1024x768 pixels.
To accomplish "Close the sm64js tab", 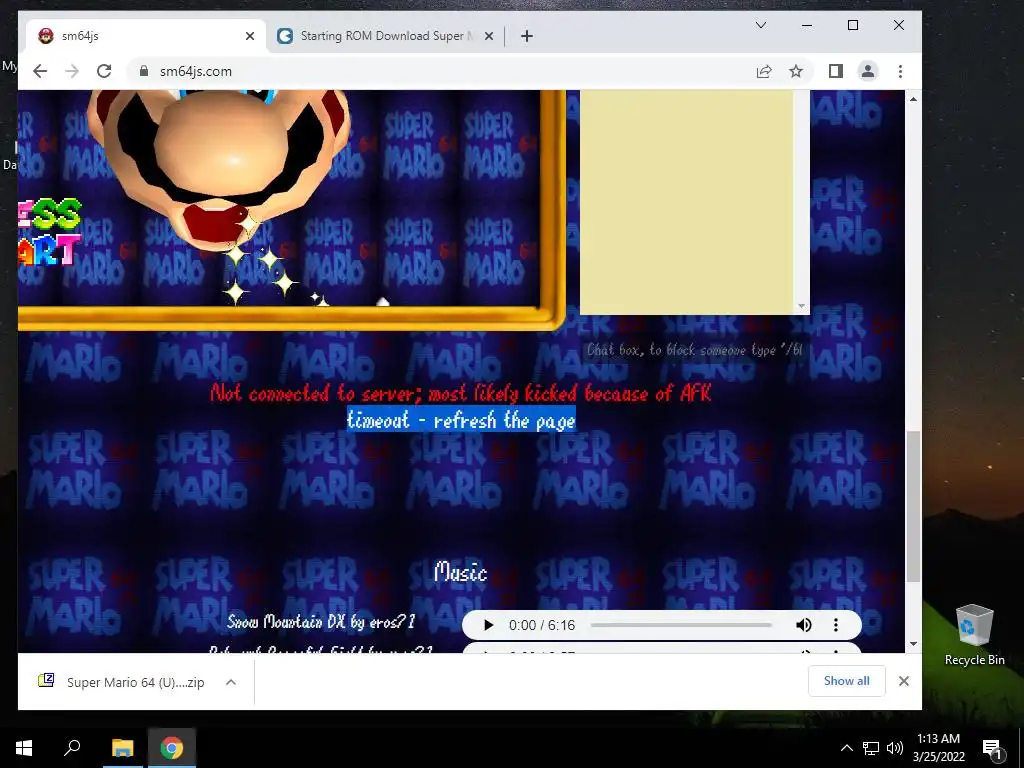I will pyautogui.click(x=249, y=36).
